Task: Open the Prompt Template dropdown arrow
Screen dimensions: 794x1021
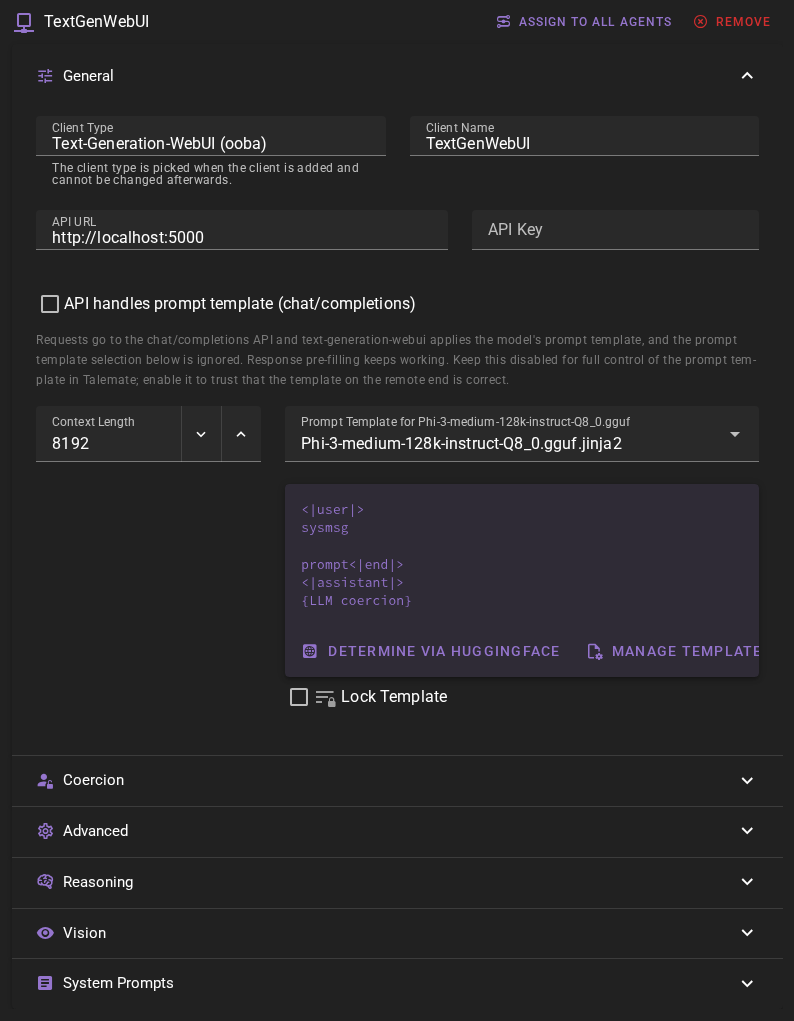Action: (x=735, y=434)
